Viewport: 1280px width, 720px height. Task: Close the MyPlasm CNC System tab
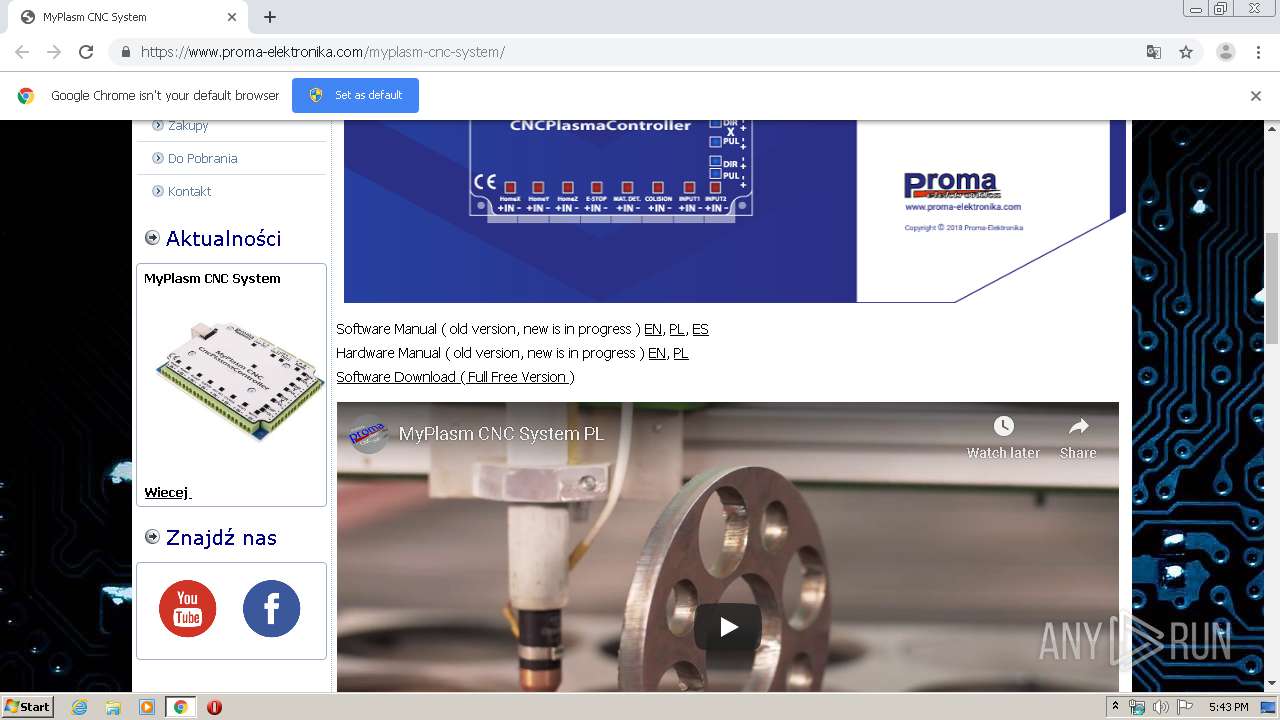(x=232, y=17)
